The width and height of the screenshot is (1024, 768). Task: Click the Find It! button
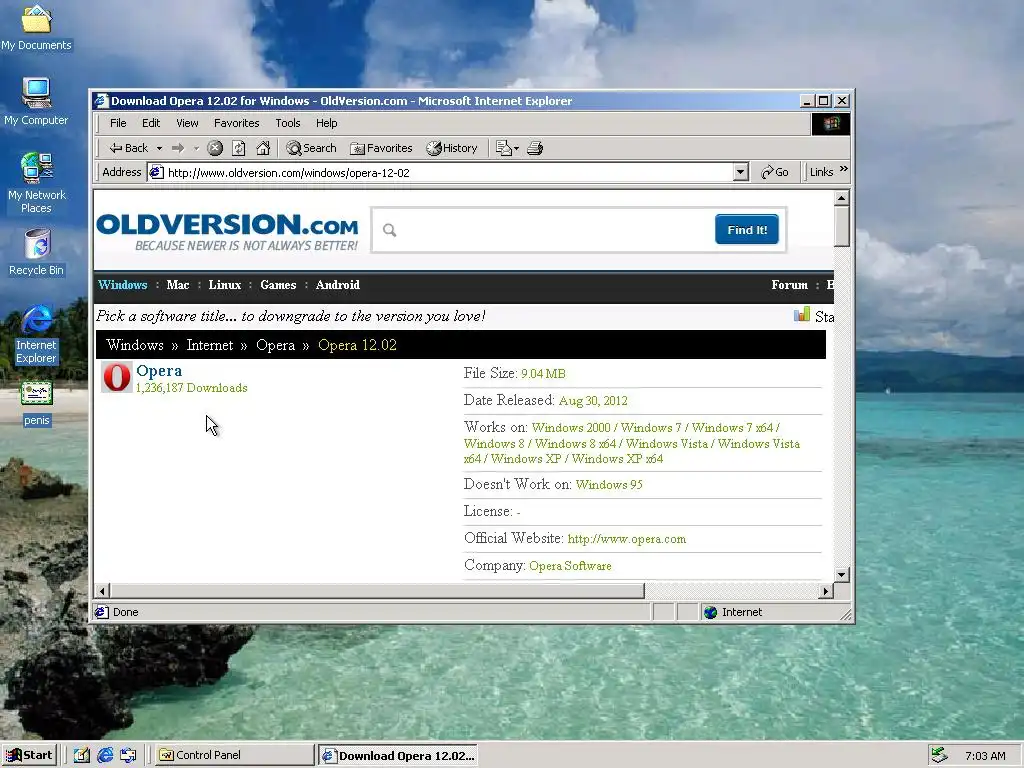click(747, 229)
